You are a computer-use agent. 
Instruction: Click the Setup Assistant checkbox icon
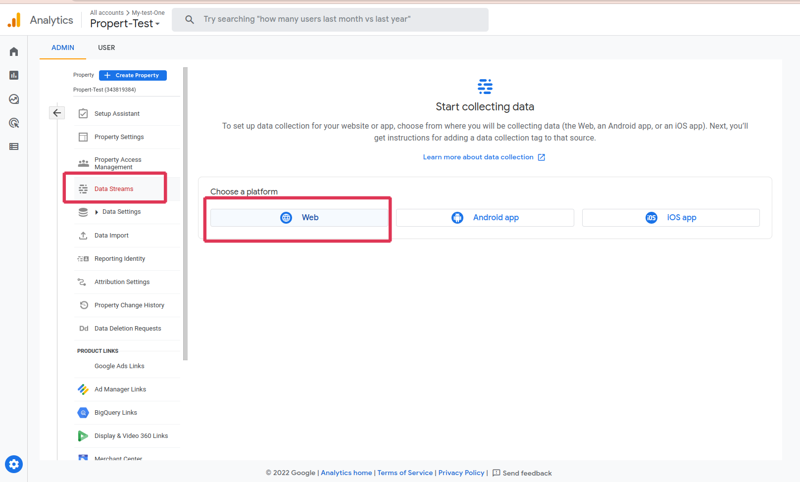click(x=83, y=113)
